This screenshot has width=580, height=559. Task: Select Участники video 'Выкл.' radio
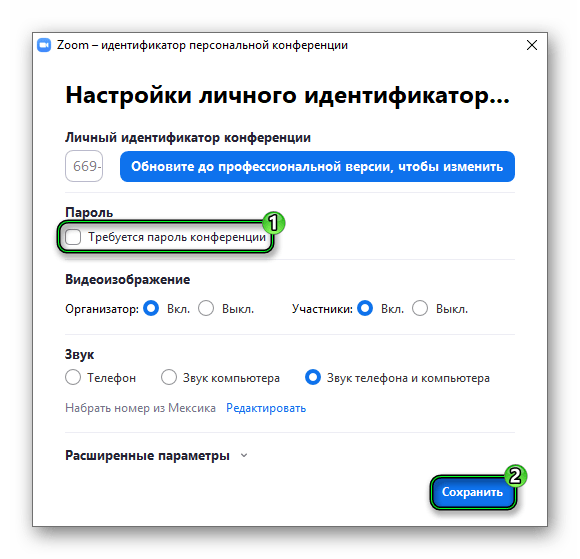(x=420, y=308)
